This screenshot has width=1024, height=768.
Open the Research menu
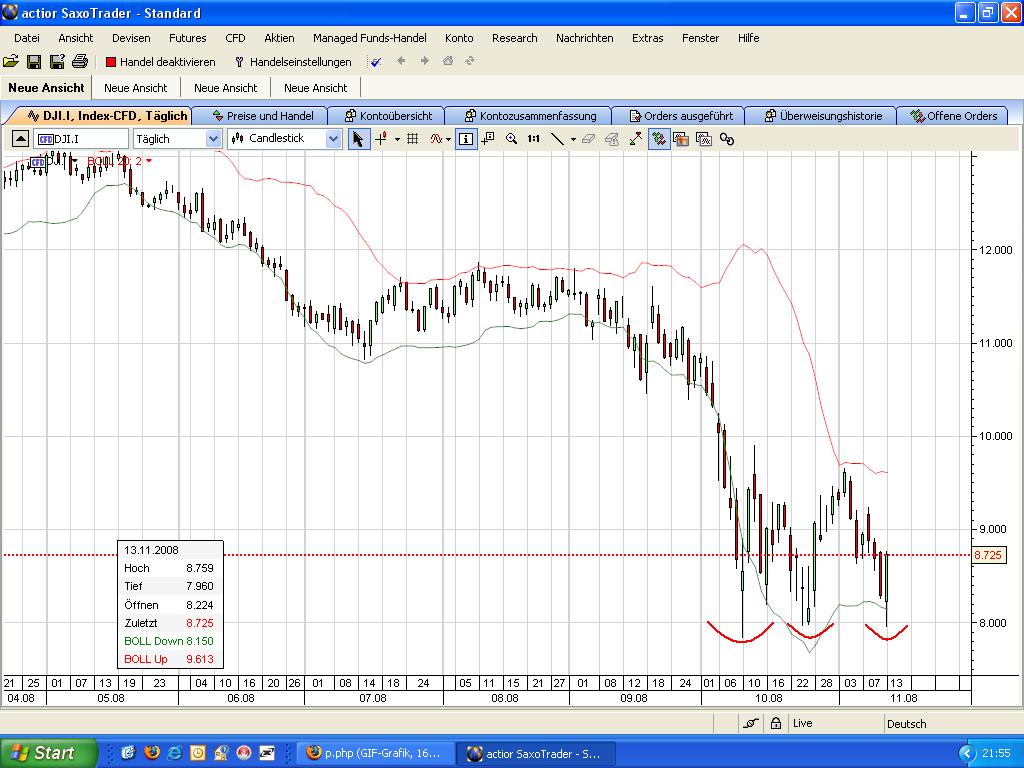pos(514,38)
